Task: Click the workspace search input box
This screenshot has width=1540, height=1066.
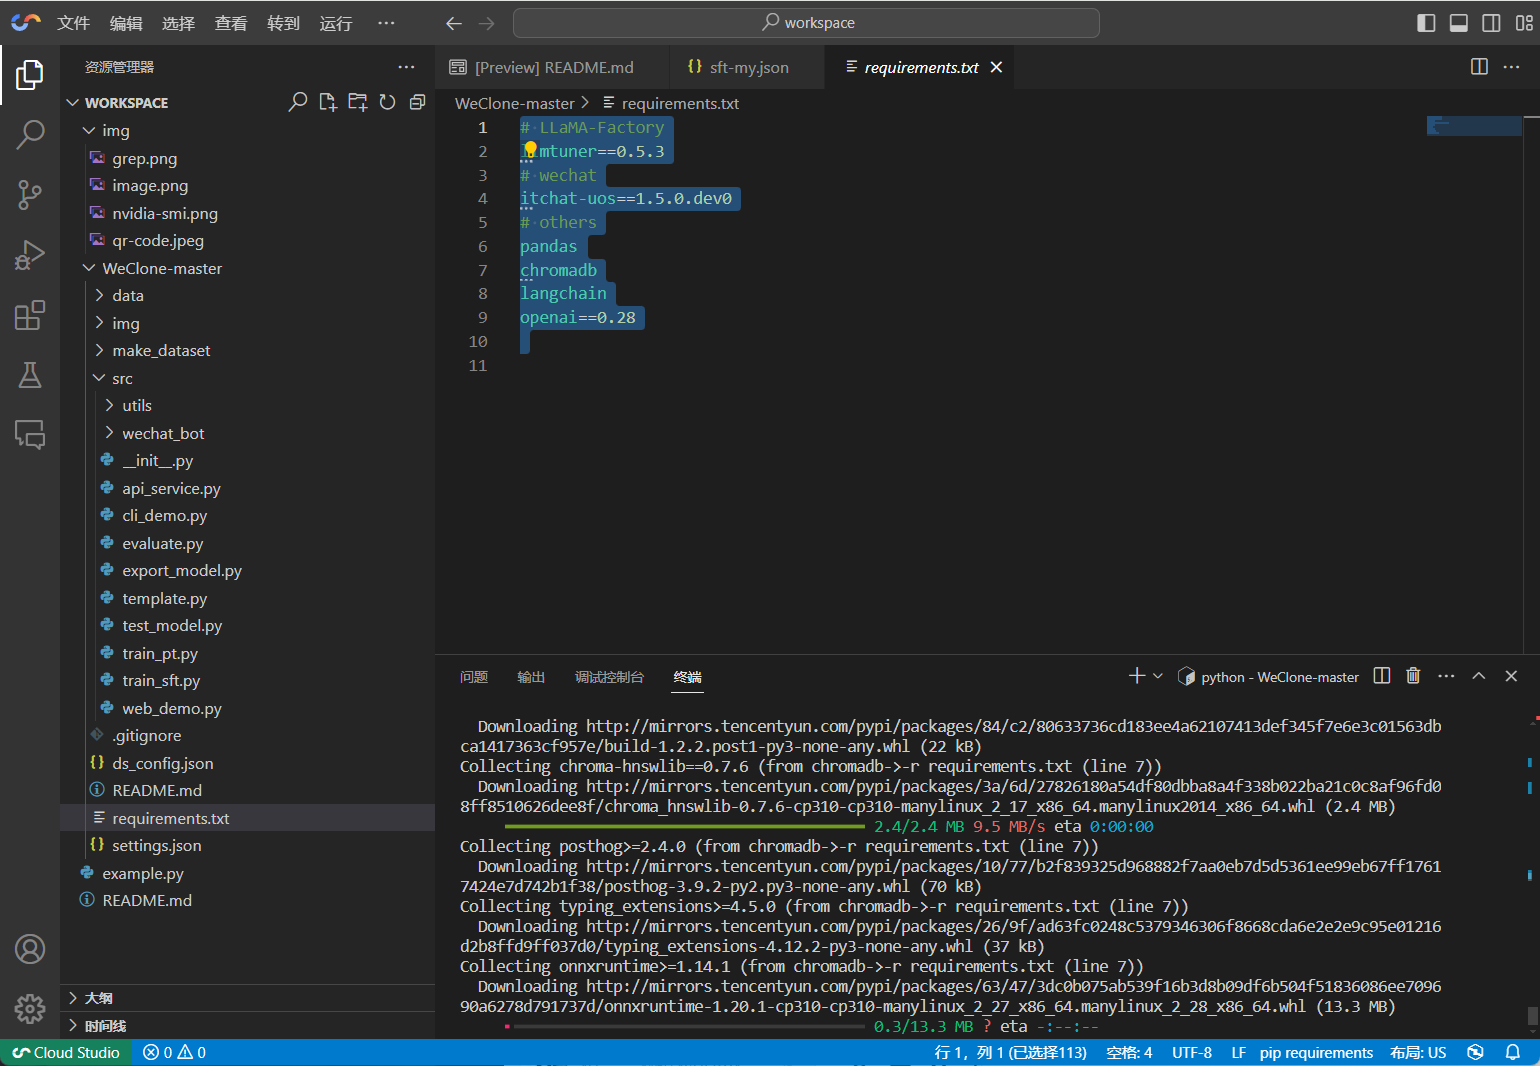Action: tap(806, 23)
